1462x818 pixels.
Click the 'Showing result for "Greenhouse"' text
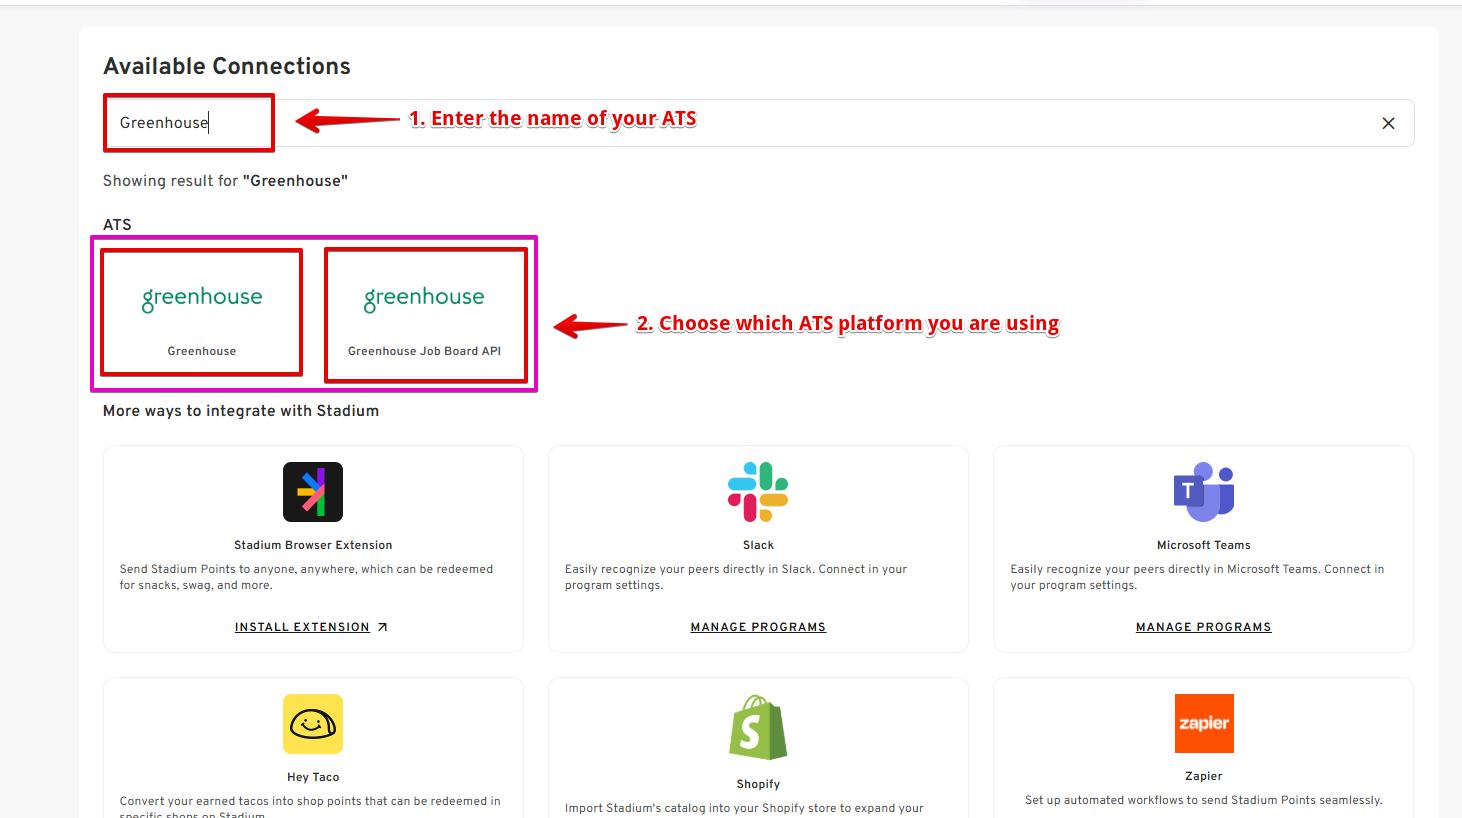[x=225, y=181]
